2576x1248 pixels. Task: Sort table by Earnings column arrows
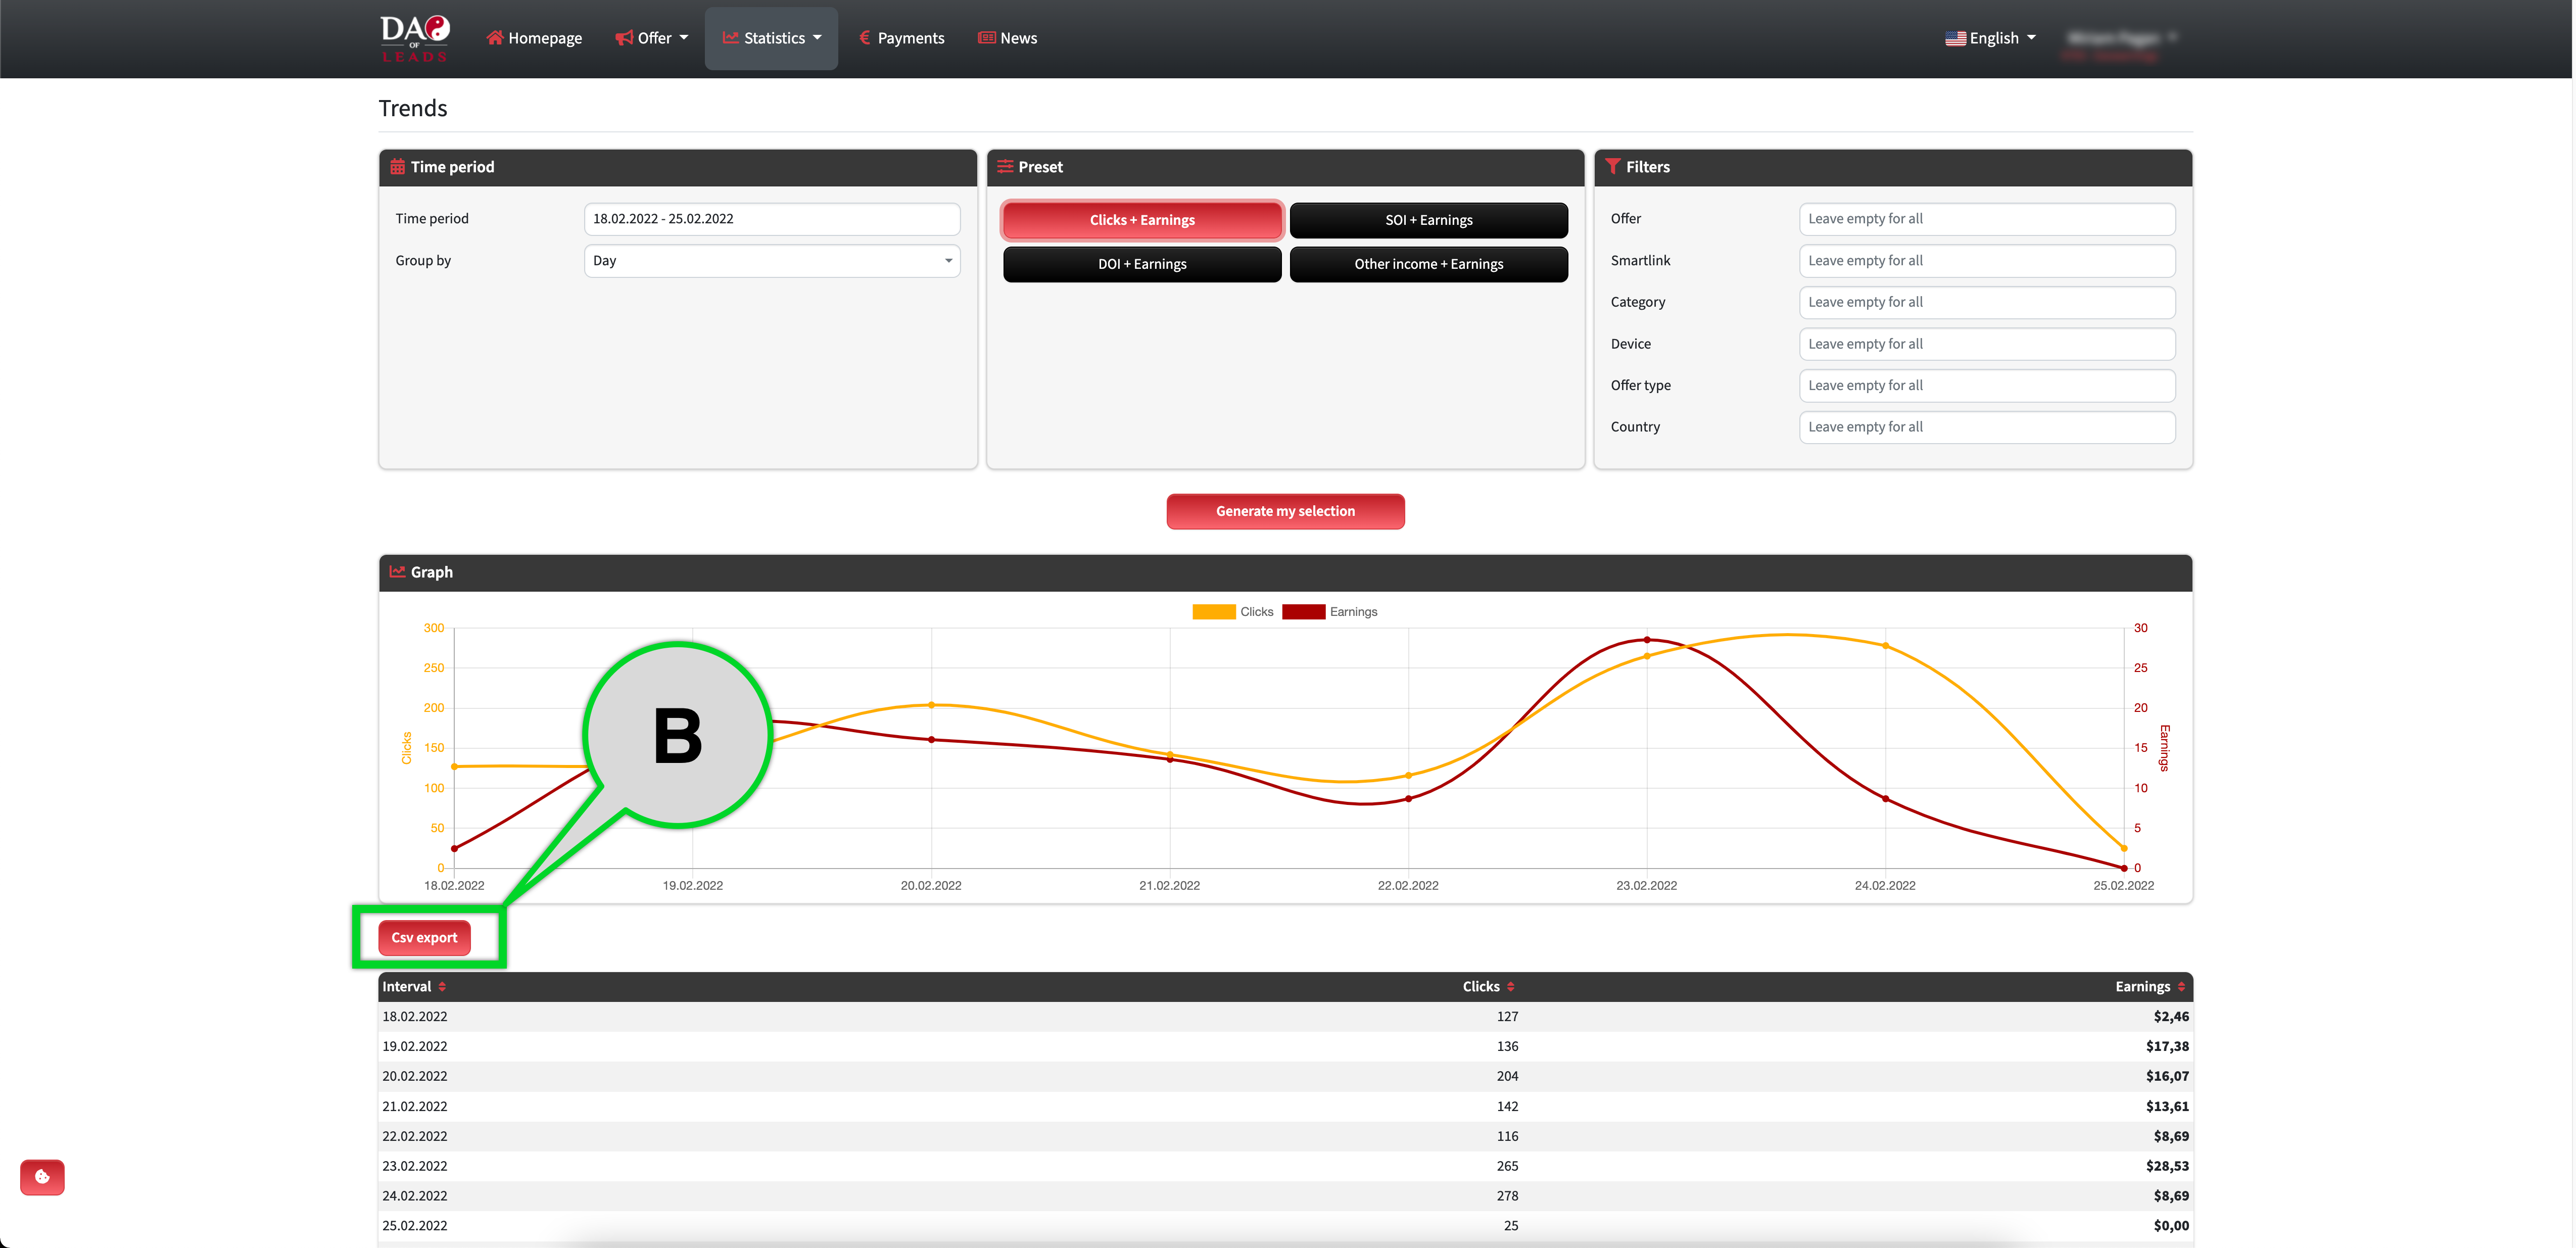pyautogui.click(x=2181, y=986)
